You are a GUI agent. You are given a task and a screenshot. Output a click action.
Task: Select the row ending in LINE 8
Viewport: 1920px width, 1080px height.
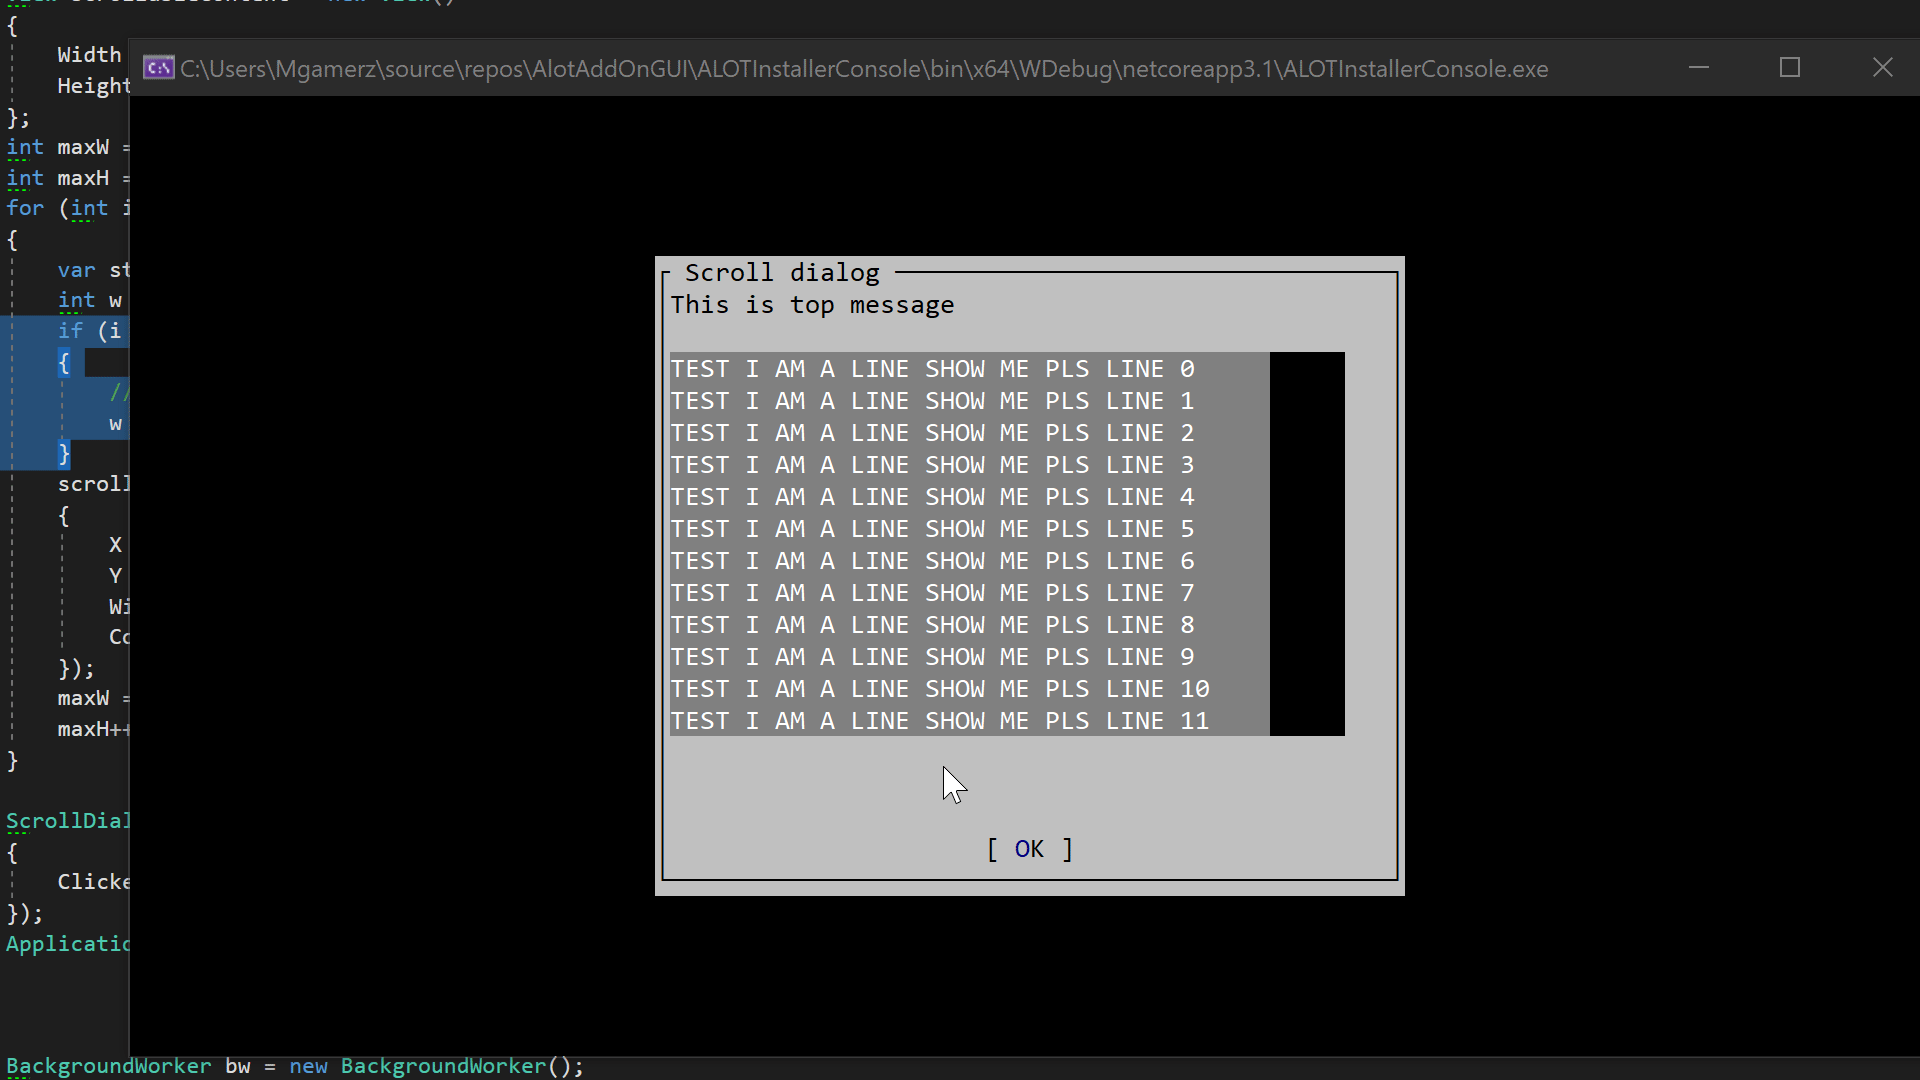click(969, 625)
